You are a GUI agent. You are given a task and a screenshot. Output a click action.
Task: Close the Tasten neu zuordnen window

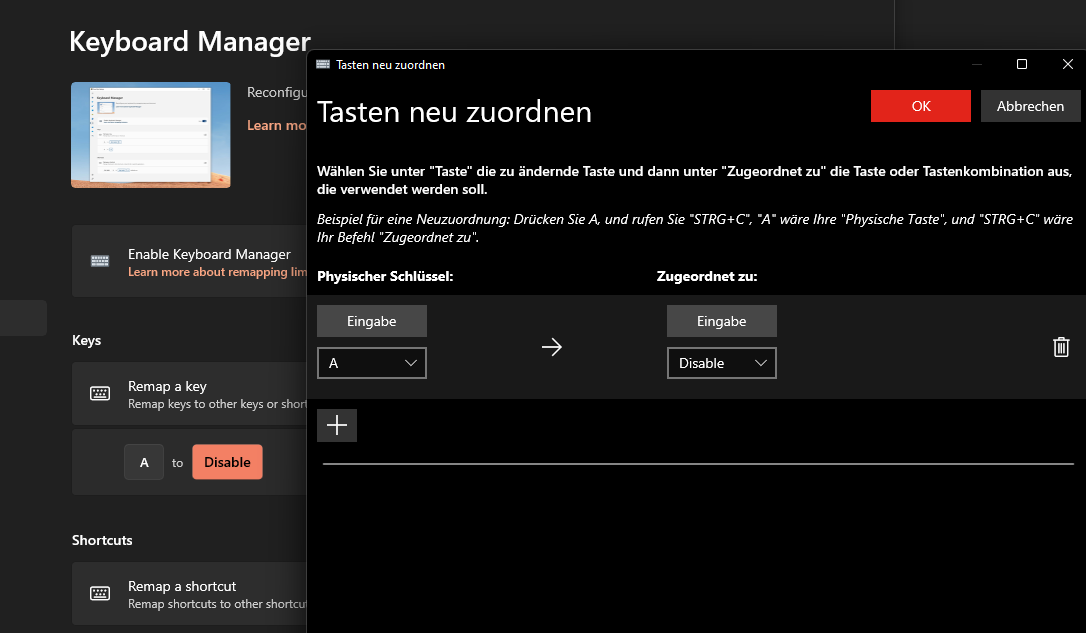(x=1067, y=64)
